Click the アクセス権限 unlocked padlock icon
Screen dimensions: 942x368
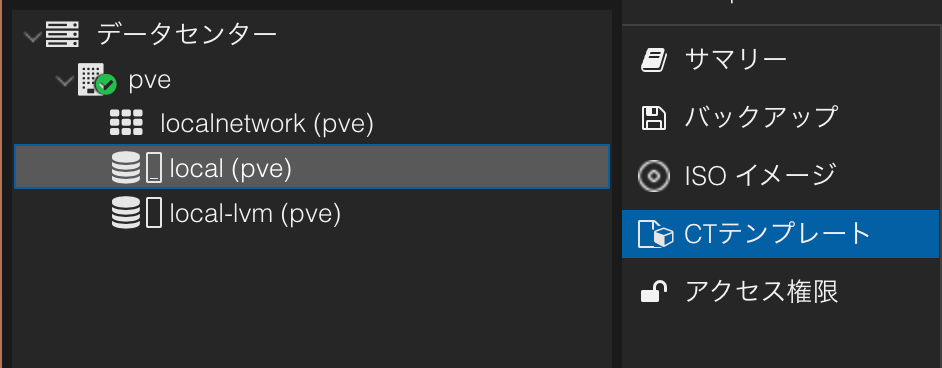pos(653,292)
